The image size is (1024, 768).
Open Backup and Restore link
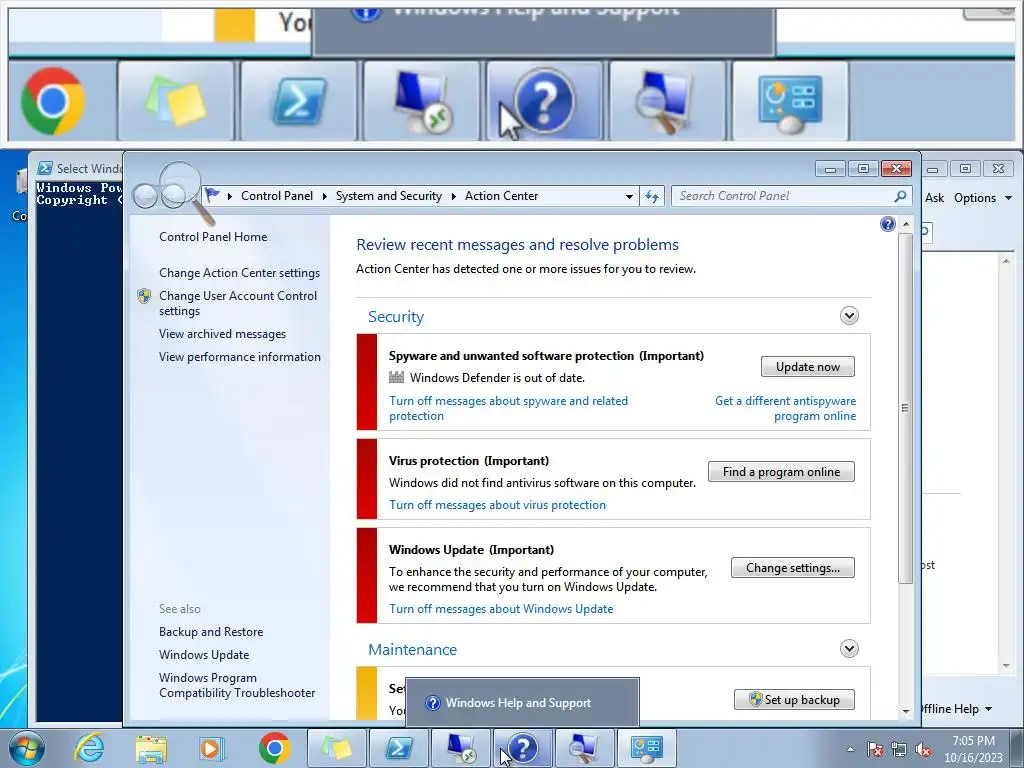point(211,632)
